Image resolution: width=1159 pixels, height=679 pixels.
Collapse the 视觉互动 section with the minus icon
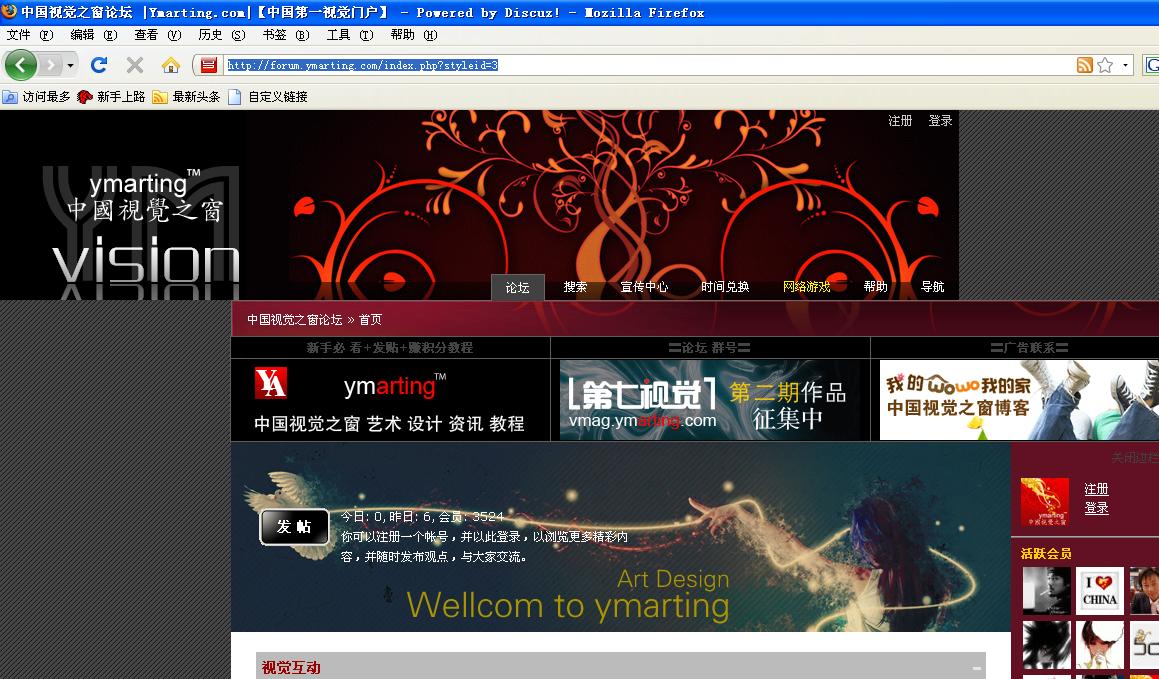[977, 668]
